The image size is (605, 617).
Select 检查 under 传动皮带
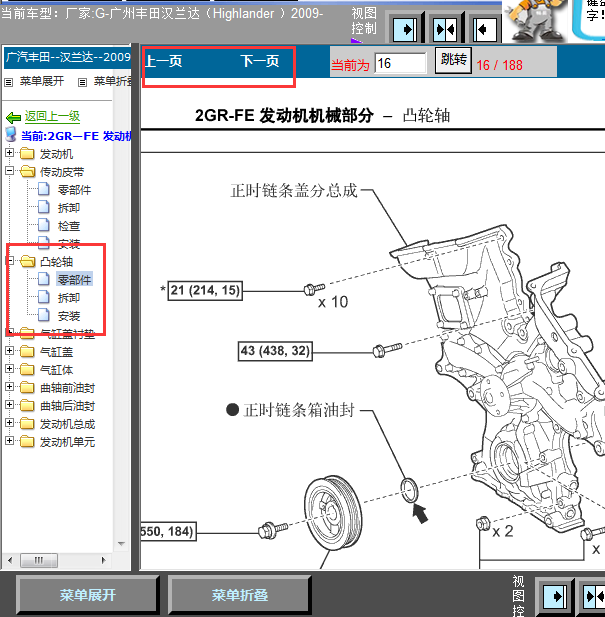tap(68, 226)
